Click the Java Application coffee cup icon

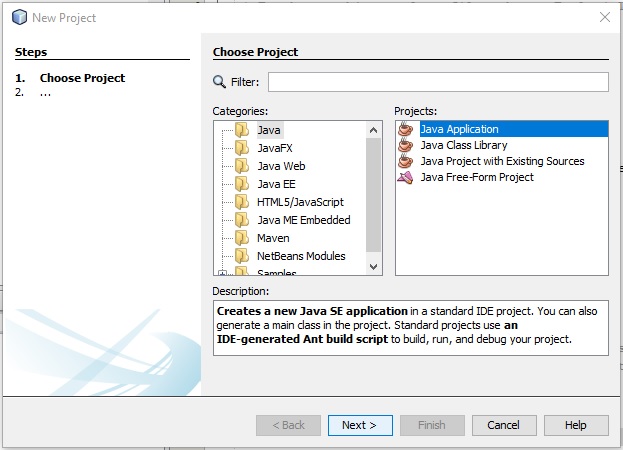406,129
